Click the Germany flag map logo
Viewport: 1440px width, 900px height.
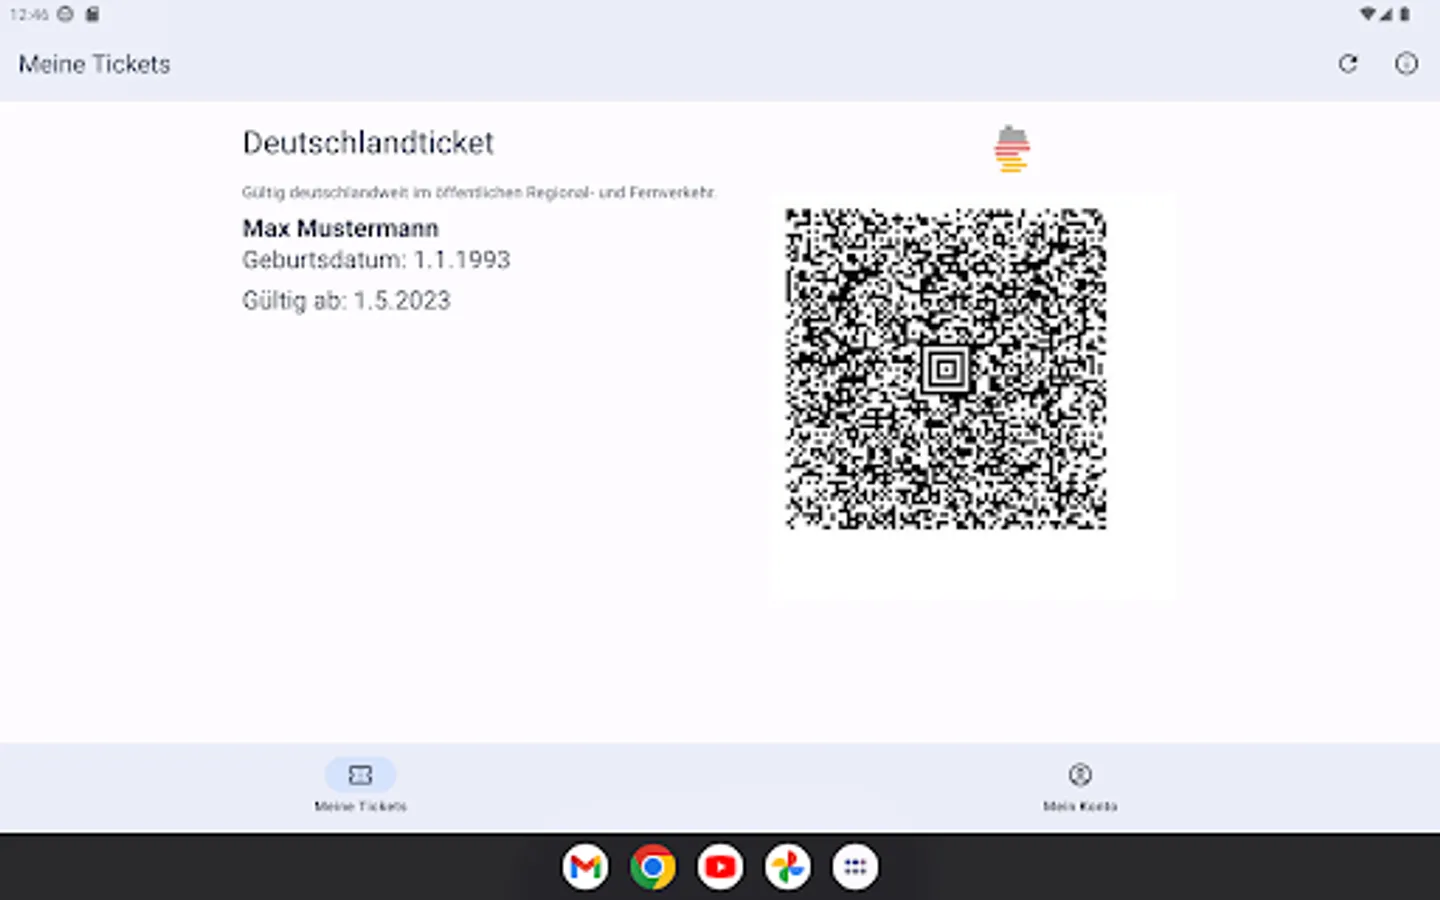click(x=1012, y=149)
